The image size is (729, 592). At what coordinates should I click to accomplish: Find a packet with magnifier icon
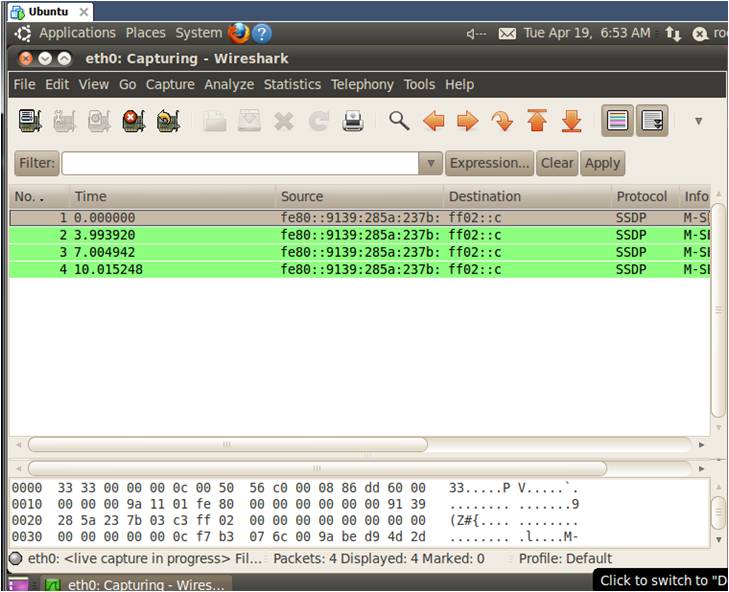pos(399,121)
